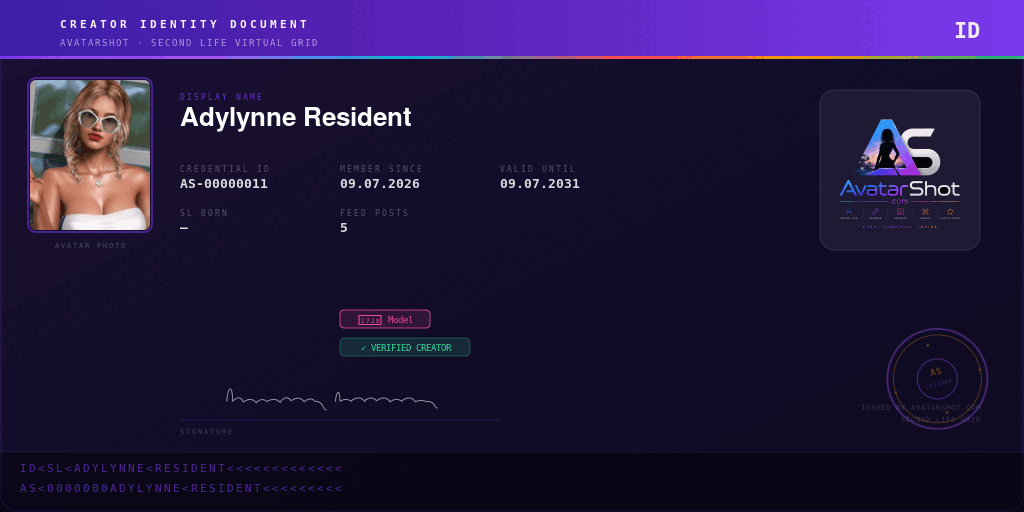
Task: Select the name "Adylynne Resident"
Action: click(x=296, y=118)
